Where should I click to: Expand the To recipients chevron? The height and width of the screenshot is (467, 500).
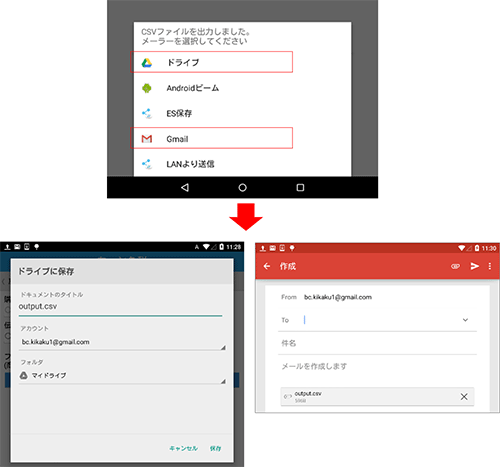pyautogui.click(x=465, y=320)
